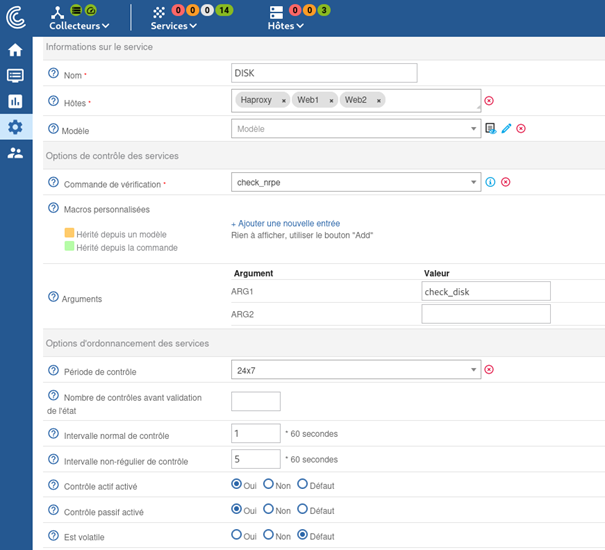Open the Home section in sidebar
The height and width of the screenshot is (550, 605).
15,50
